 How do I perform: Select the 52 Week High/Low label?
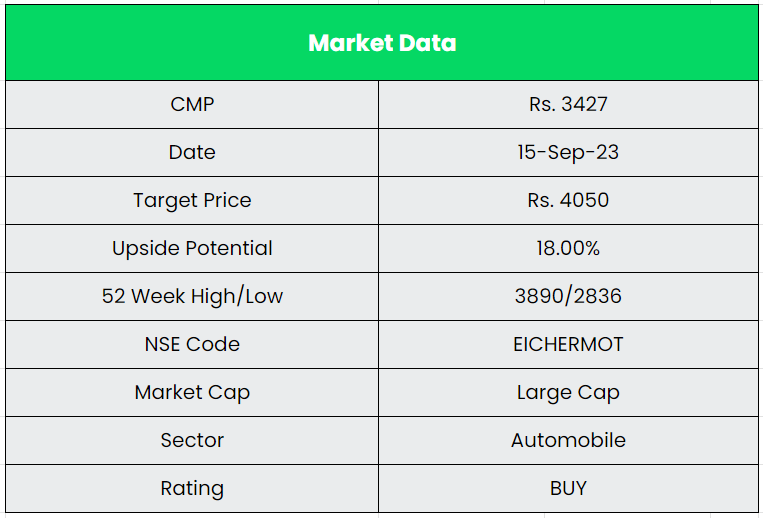point(192,296)
